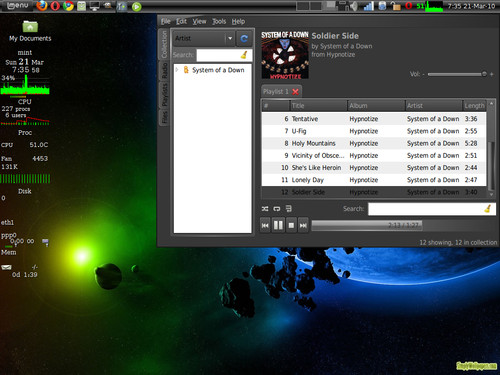The width and height of the screenshot is (500, 375).
Task: Open the My Documents desktop folder
Action: point(30,31)
